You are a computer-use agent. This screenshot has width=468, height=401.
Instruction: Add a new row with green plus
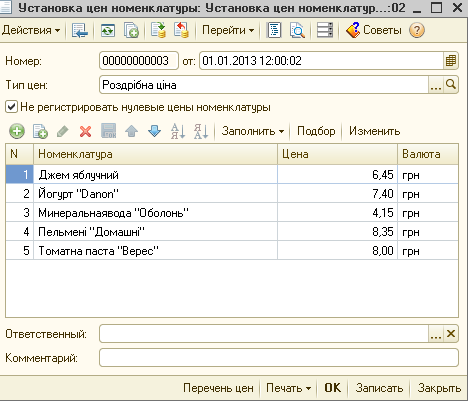coord(17,131)
